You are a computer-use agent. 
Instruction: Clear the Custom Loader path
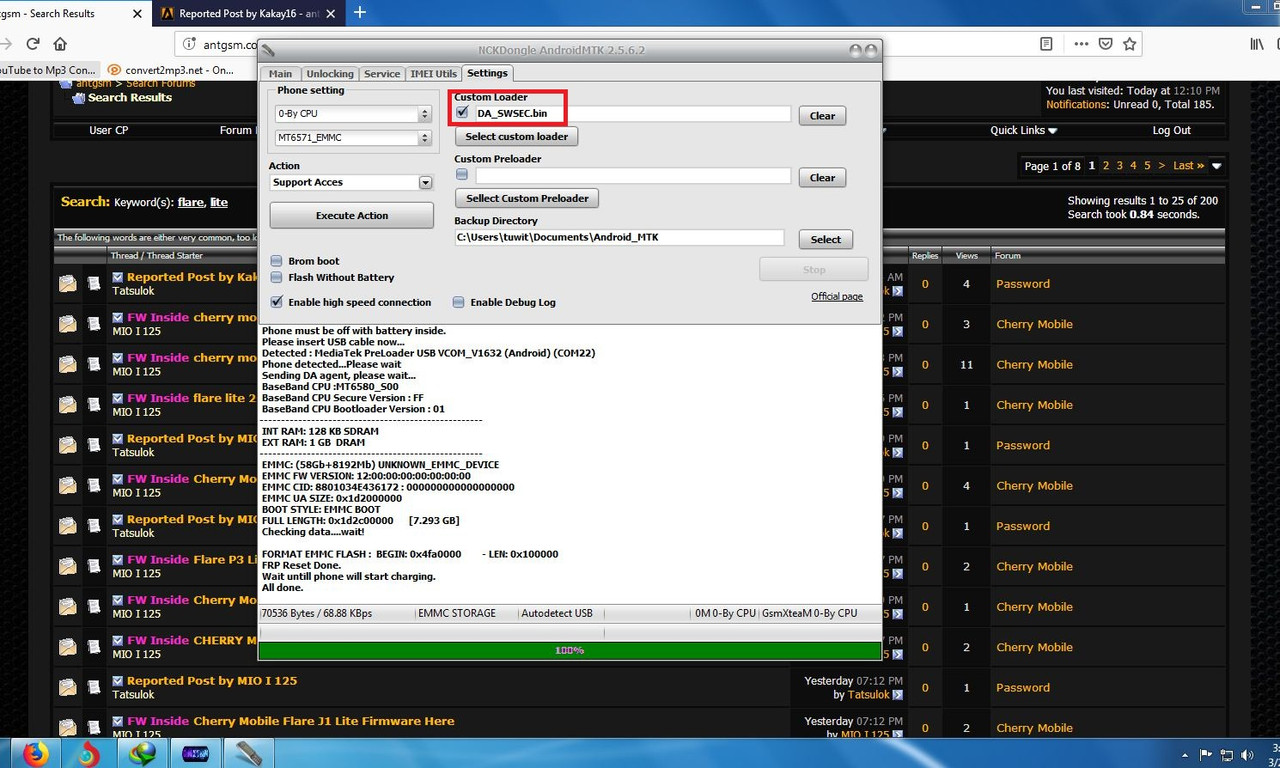pyautogui.click(x=822, y=116)
